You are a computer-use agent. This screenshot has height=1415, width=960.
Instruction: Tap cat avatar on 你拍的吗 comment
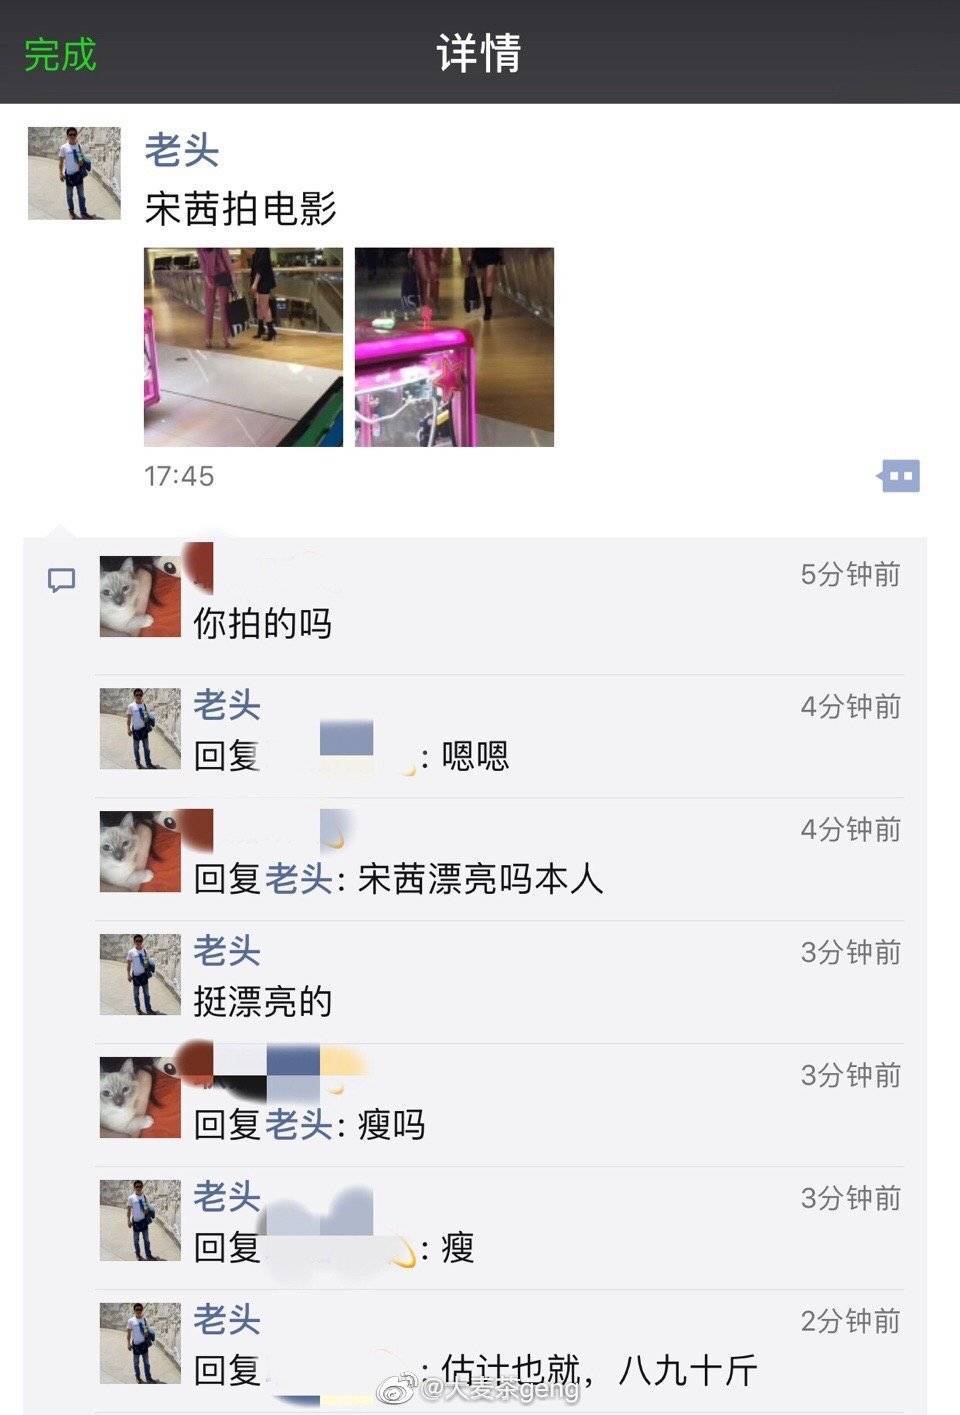click(x=141, y=597)
